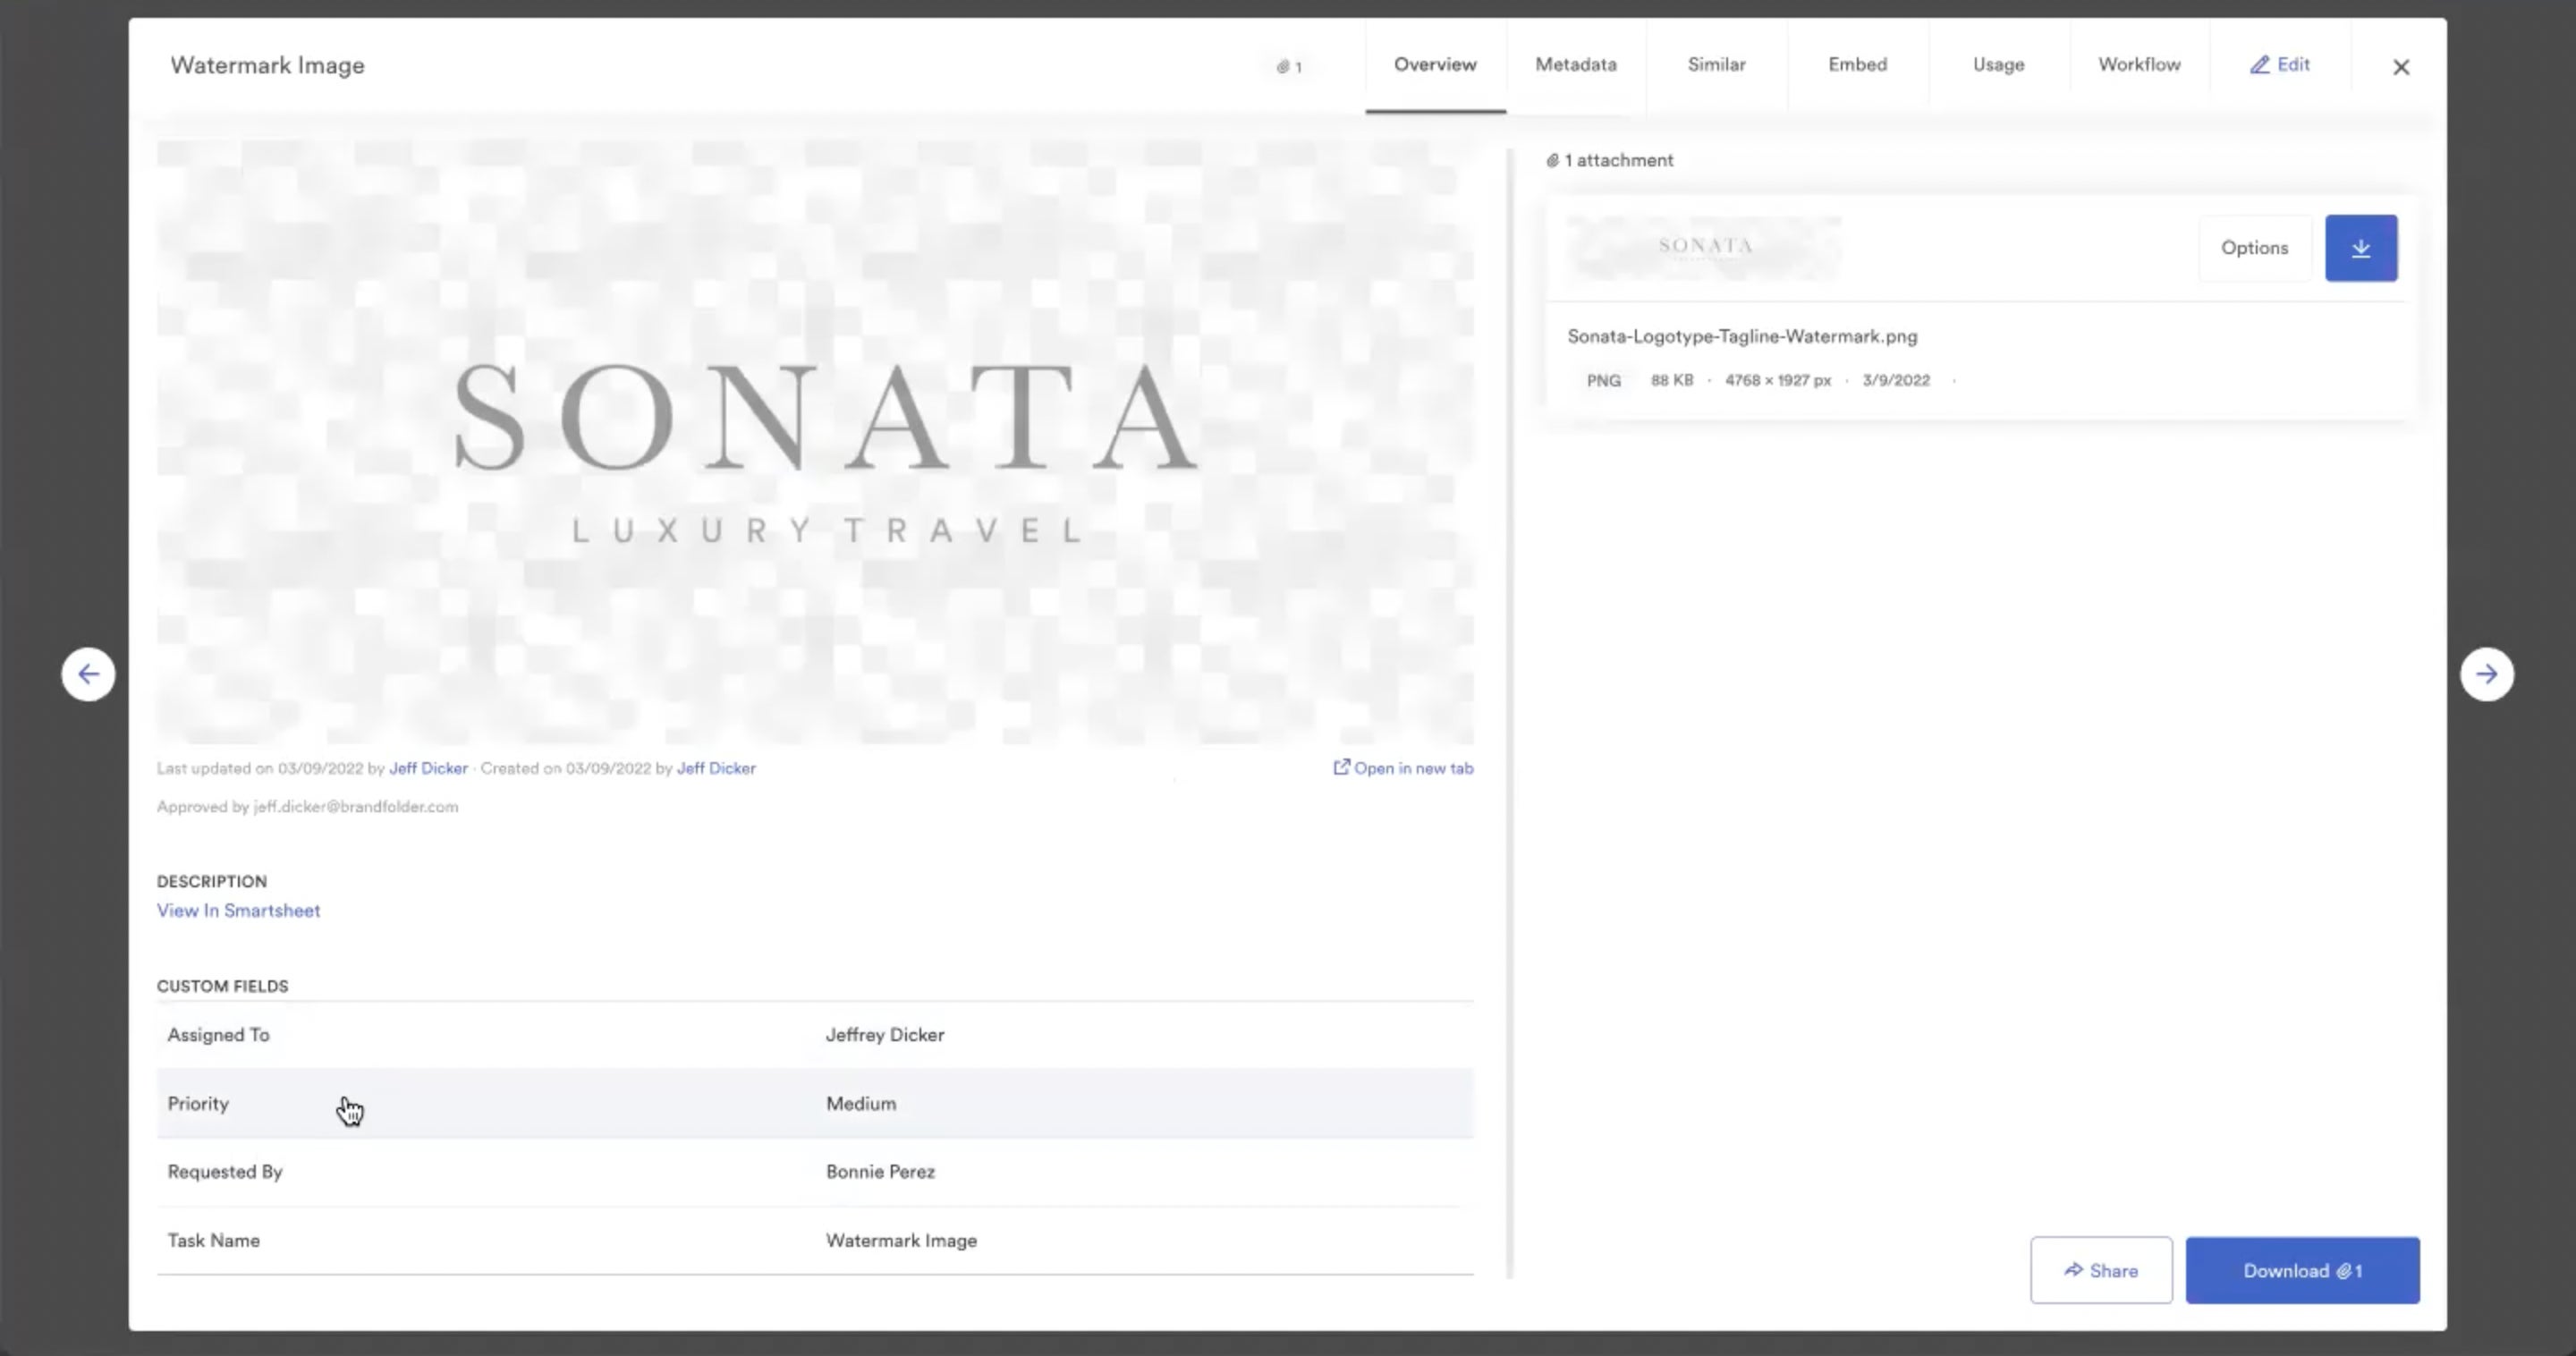
Task: Click the Share button
Action: 2101,1270
